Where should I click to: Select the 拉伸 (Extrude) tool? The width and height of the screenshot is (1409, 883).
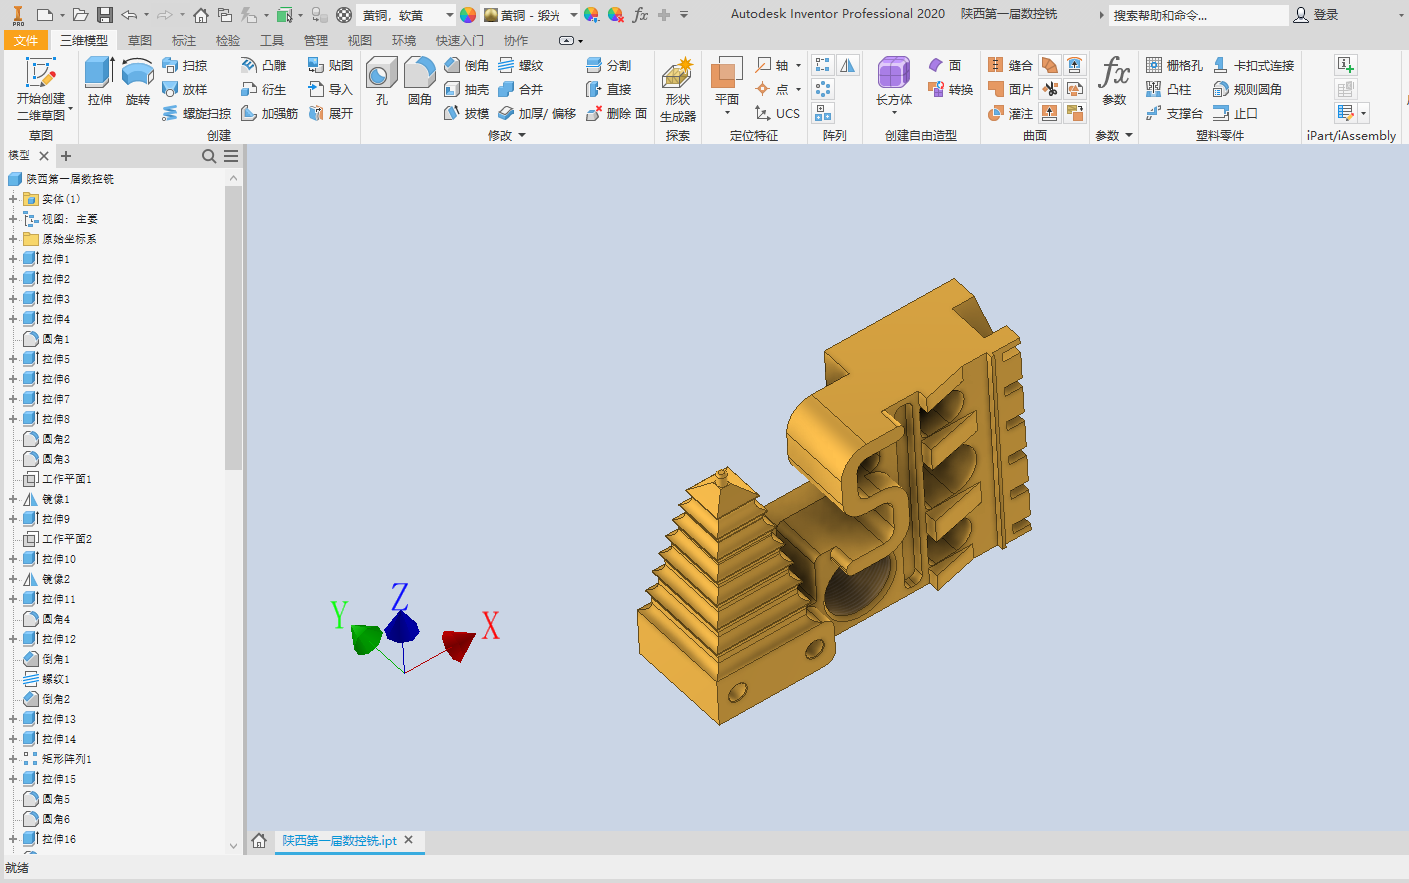point(99,81)
